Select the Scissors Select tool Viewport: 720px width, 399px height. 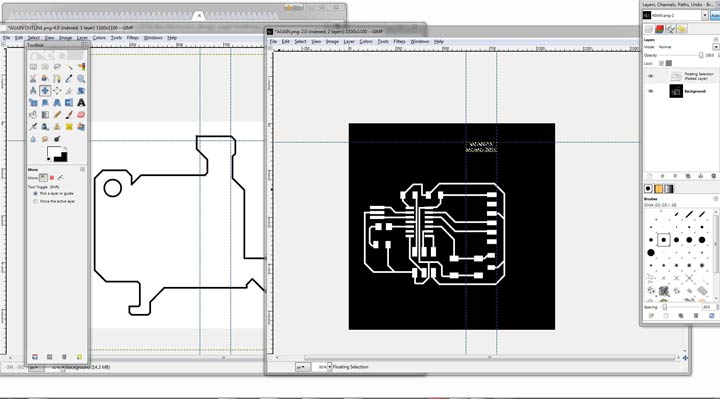click(x=33, y=79)
